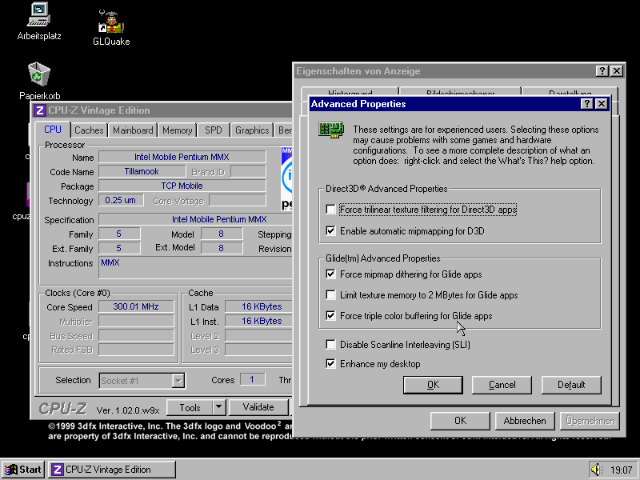Open the Socket #1 selection dropdown

(x=178, y=380)
